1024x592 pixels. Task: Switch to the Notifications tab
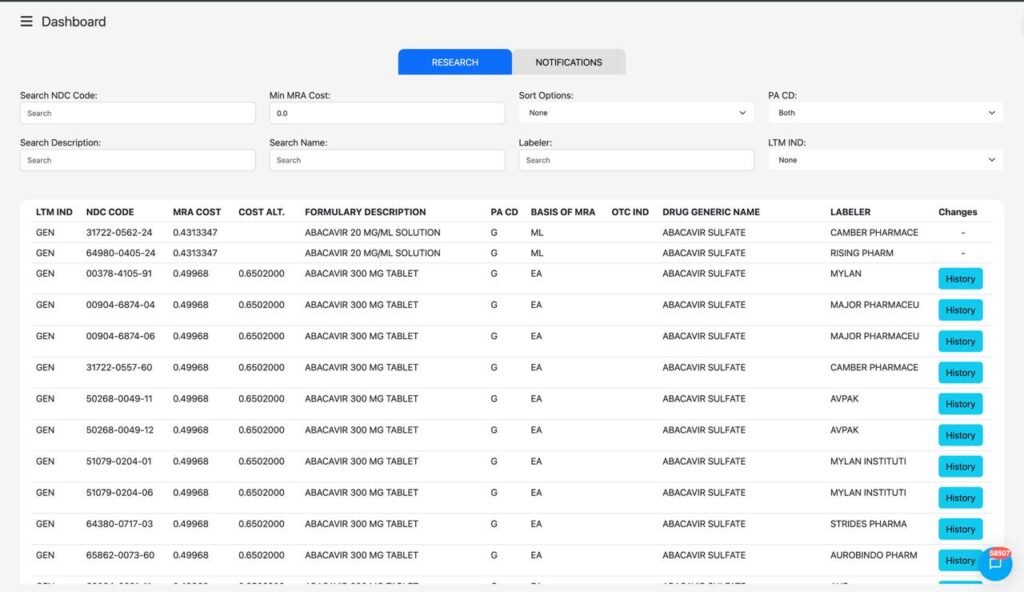click(568, 62)
